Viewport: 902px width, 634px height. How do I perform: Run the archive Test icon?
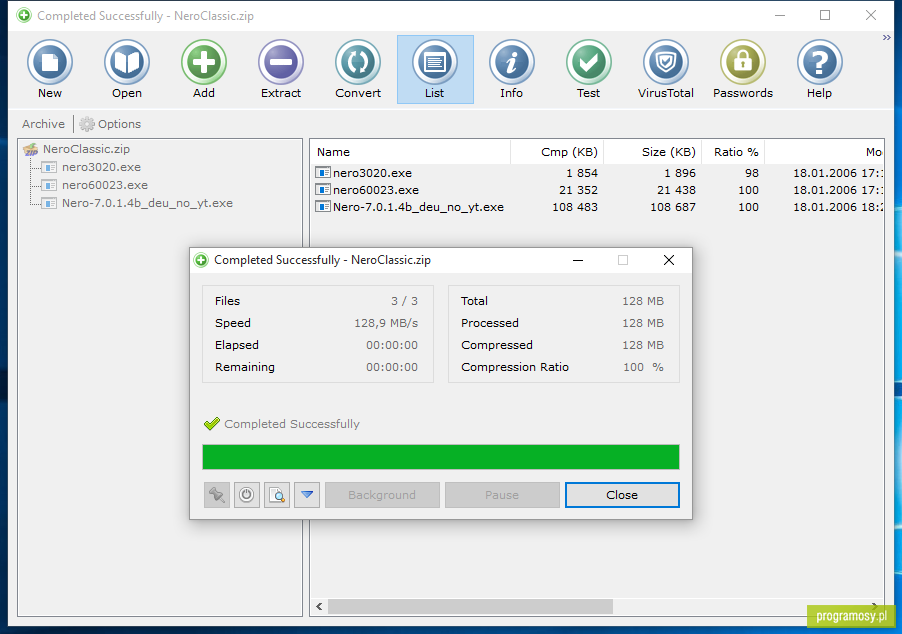[x=588, y=62]
